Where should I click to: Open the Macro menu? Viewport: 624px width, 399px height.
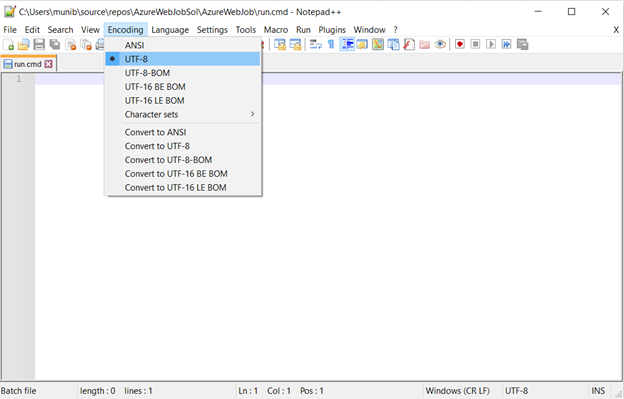(276, 30)
